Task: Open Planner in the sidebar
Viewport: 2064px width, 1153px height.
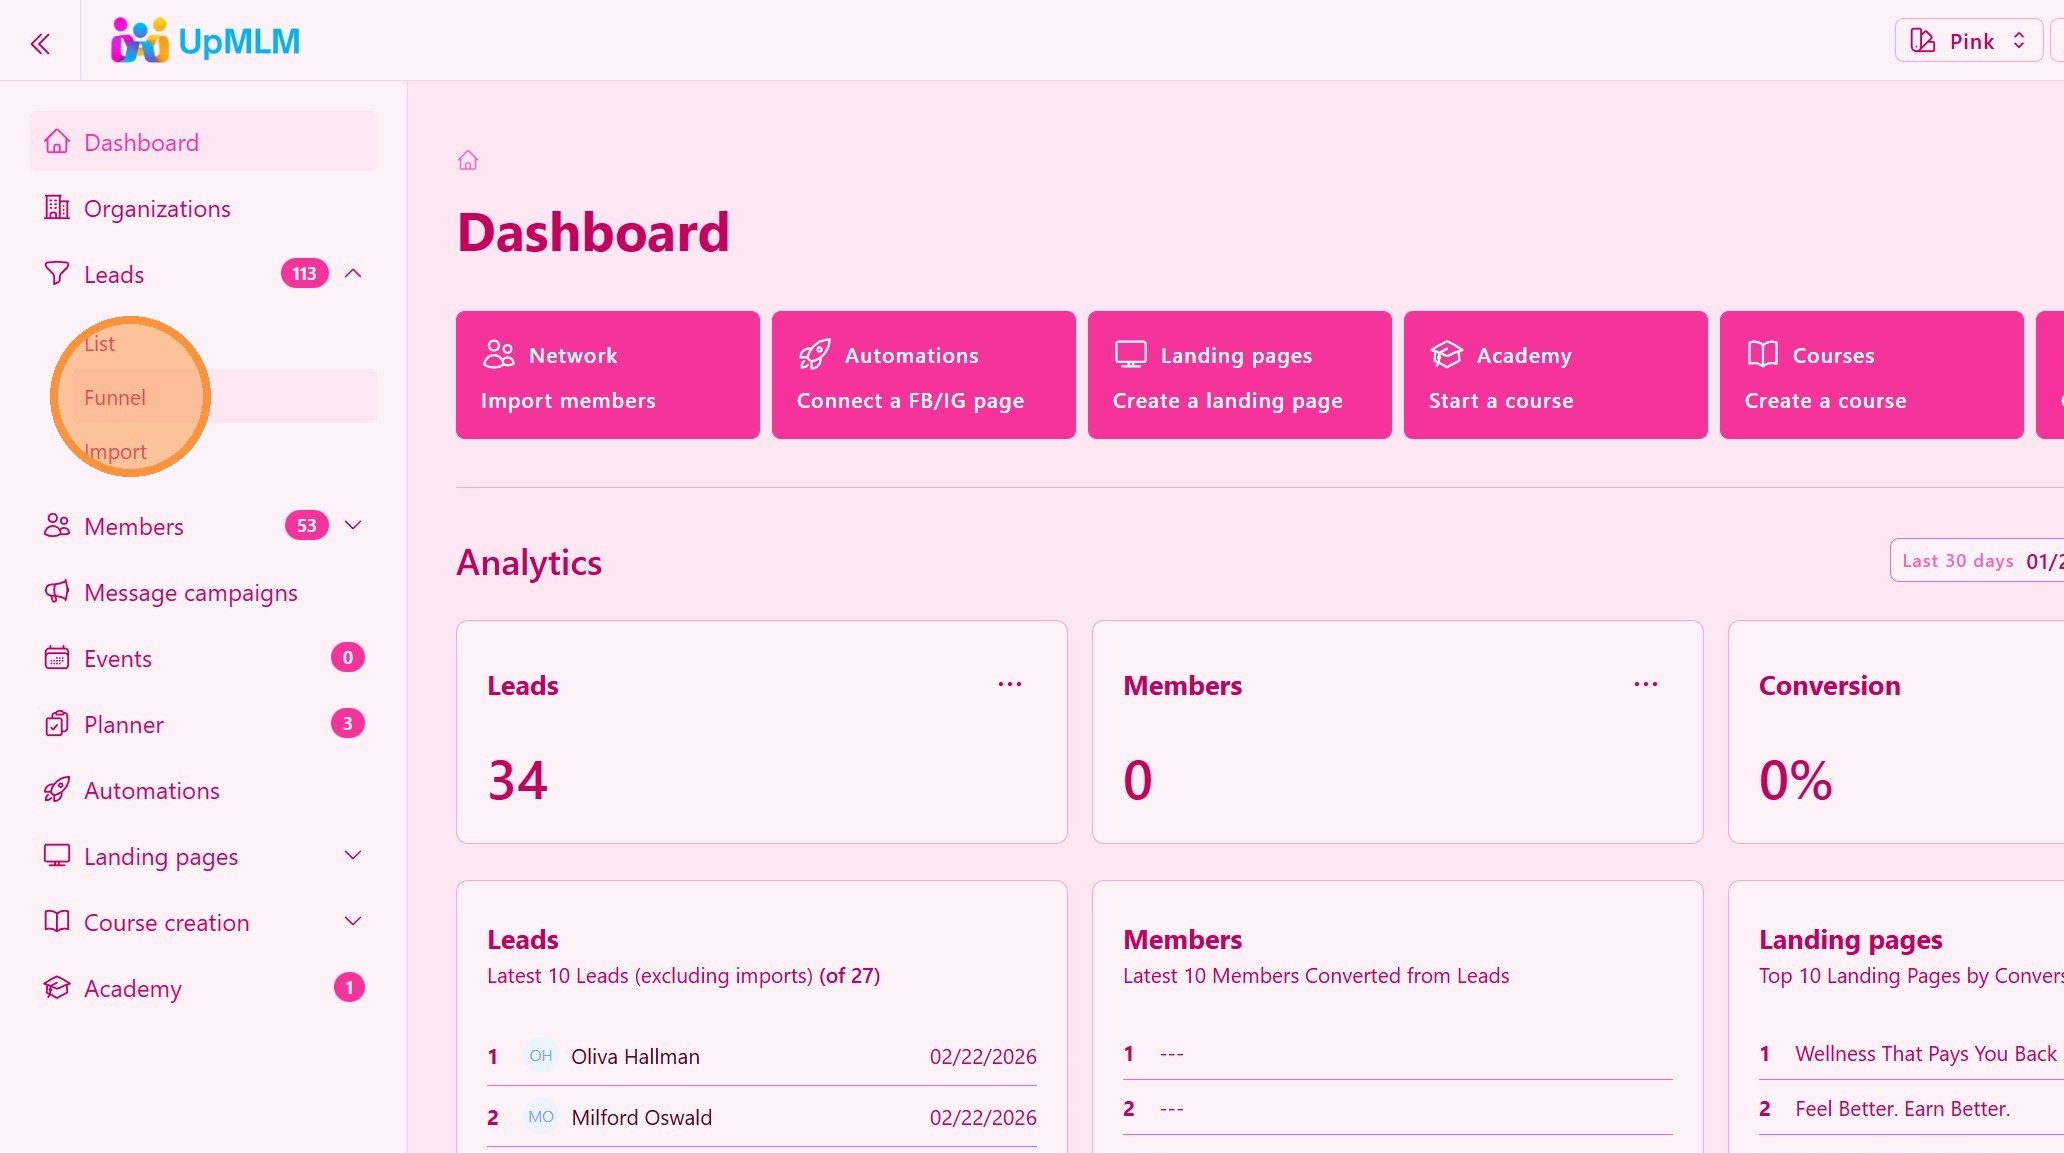Action: coord(123,724)
